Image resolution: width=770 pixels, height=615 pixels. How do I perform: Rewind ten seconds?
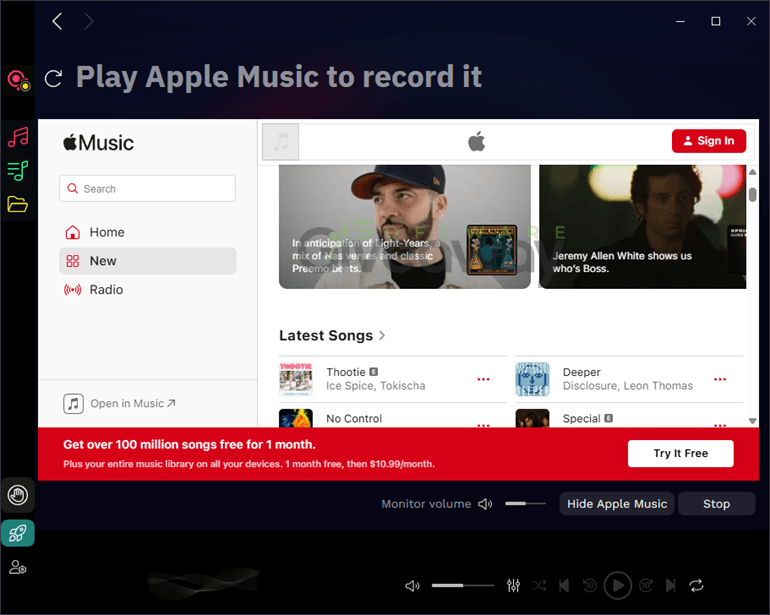tap(590, 586)
